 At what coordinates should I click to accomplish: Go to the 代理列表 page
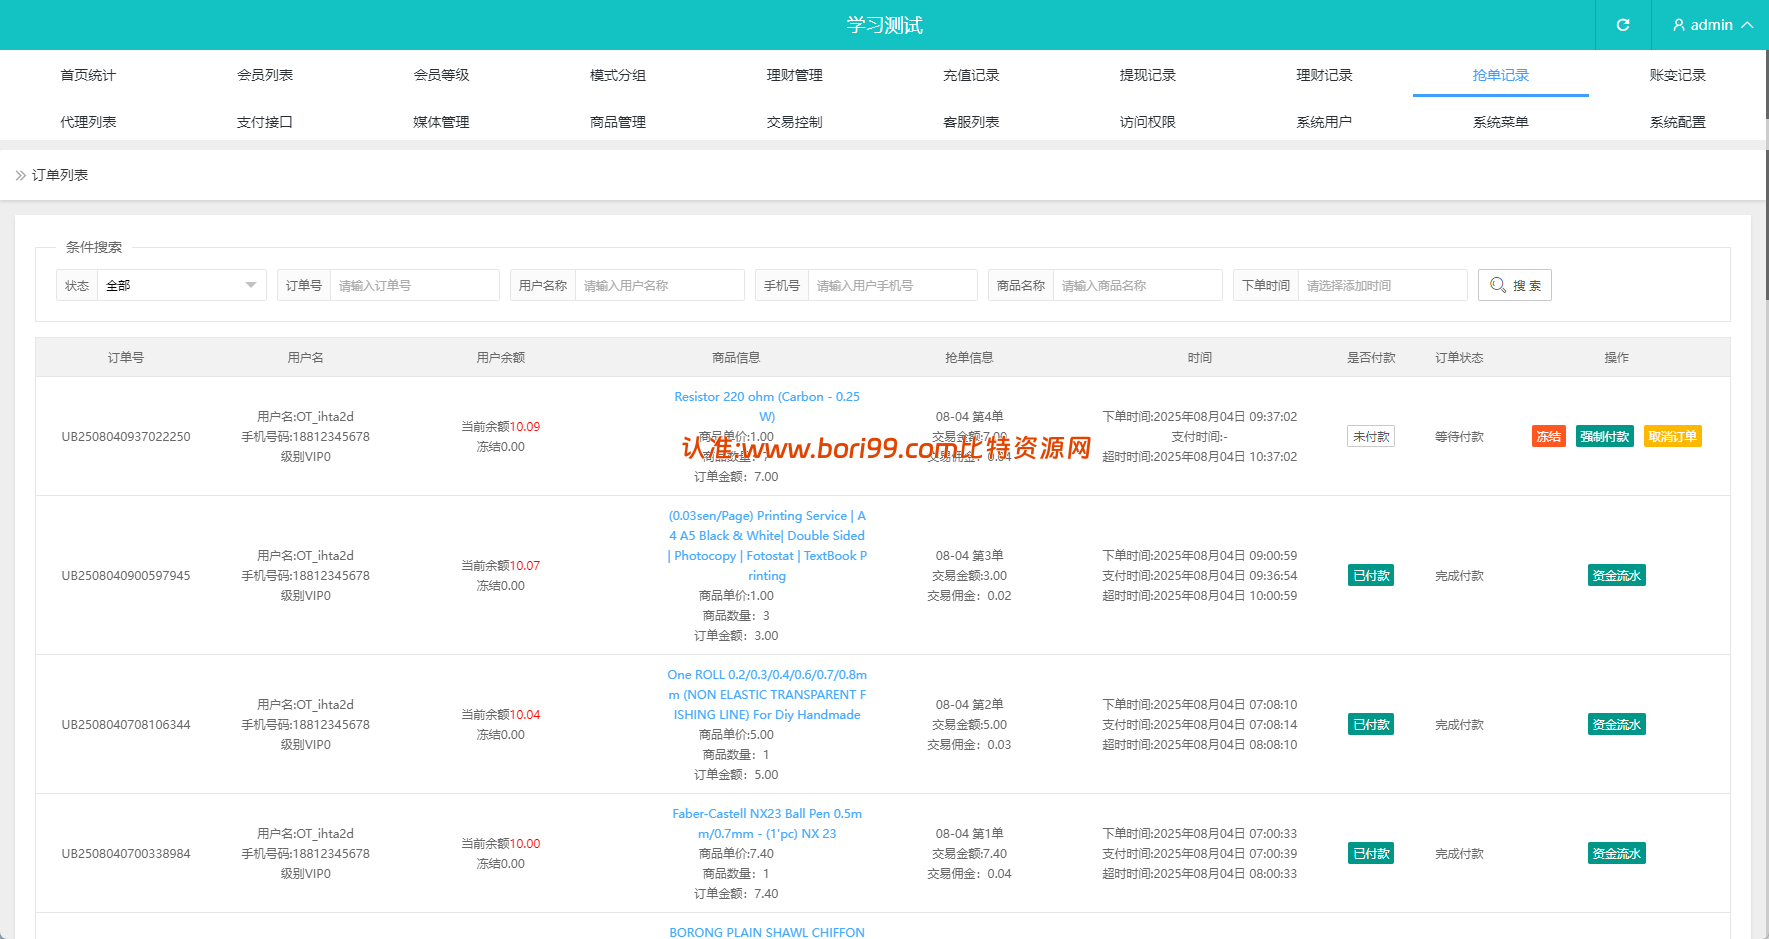pos(88,122)
